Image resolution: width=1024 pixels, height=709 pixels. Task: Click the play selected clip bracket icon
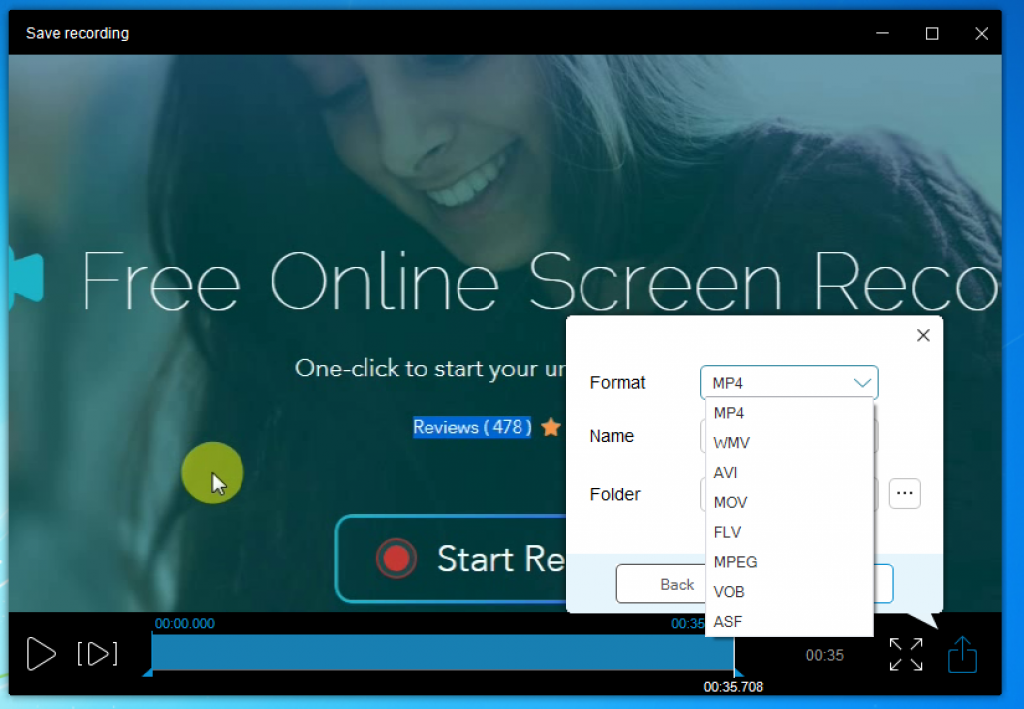pos(97,654)
